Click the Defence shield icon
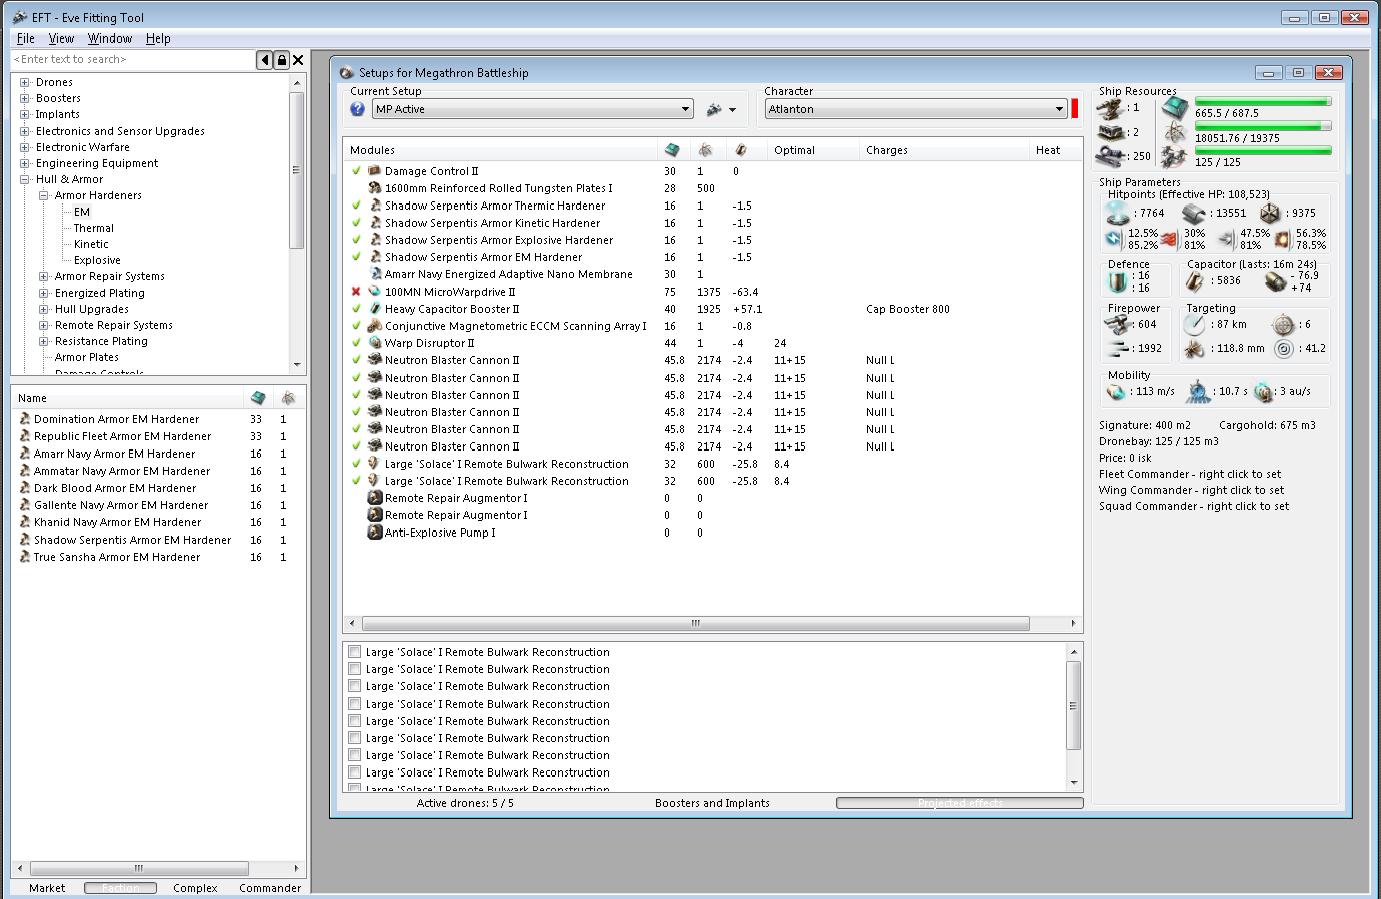 pyautogui.click(x=1118, y=281)
